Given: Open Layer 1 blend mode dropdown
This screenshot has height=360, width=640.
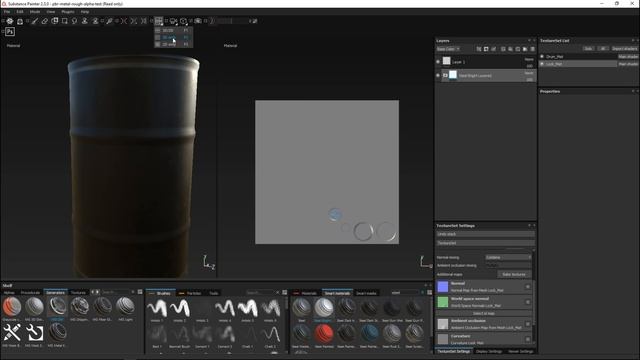Looking at the screenshot, I should click(529, 59).
